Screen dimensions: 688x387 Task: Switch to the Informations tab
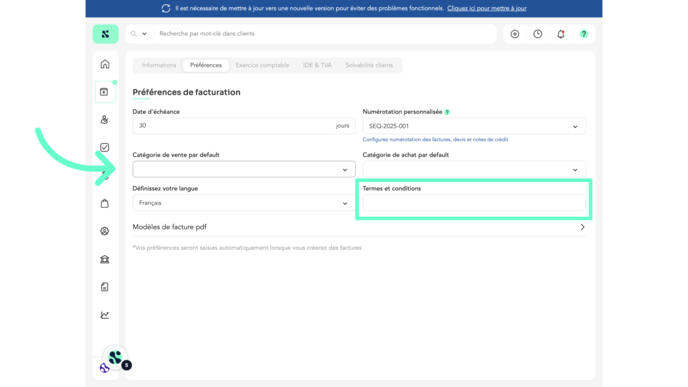[159, 65]
